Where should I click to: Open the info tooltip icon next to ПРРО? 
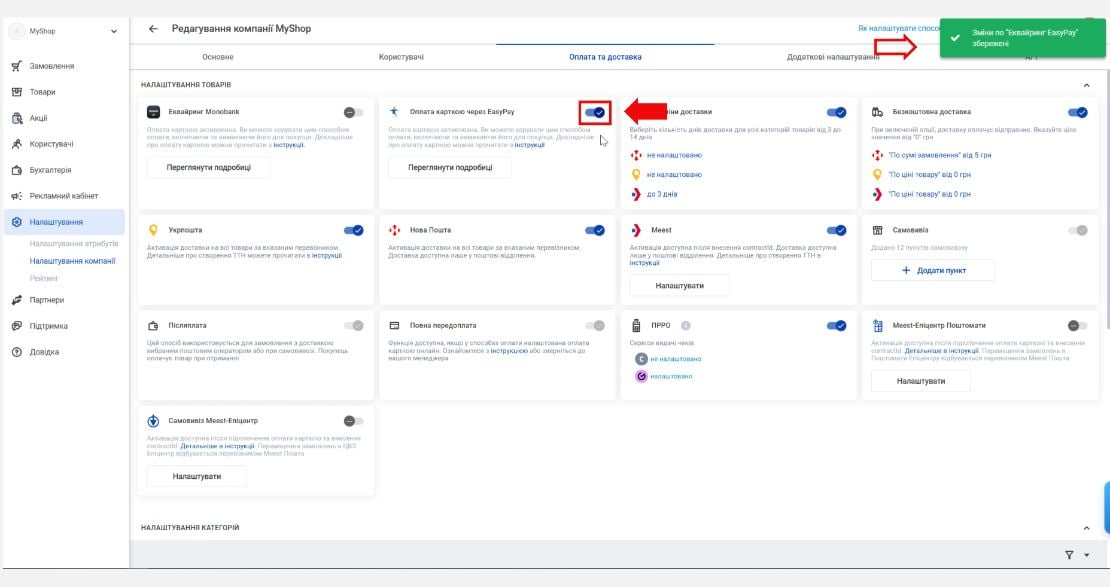click(x=685, y=326)
